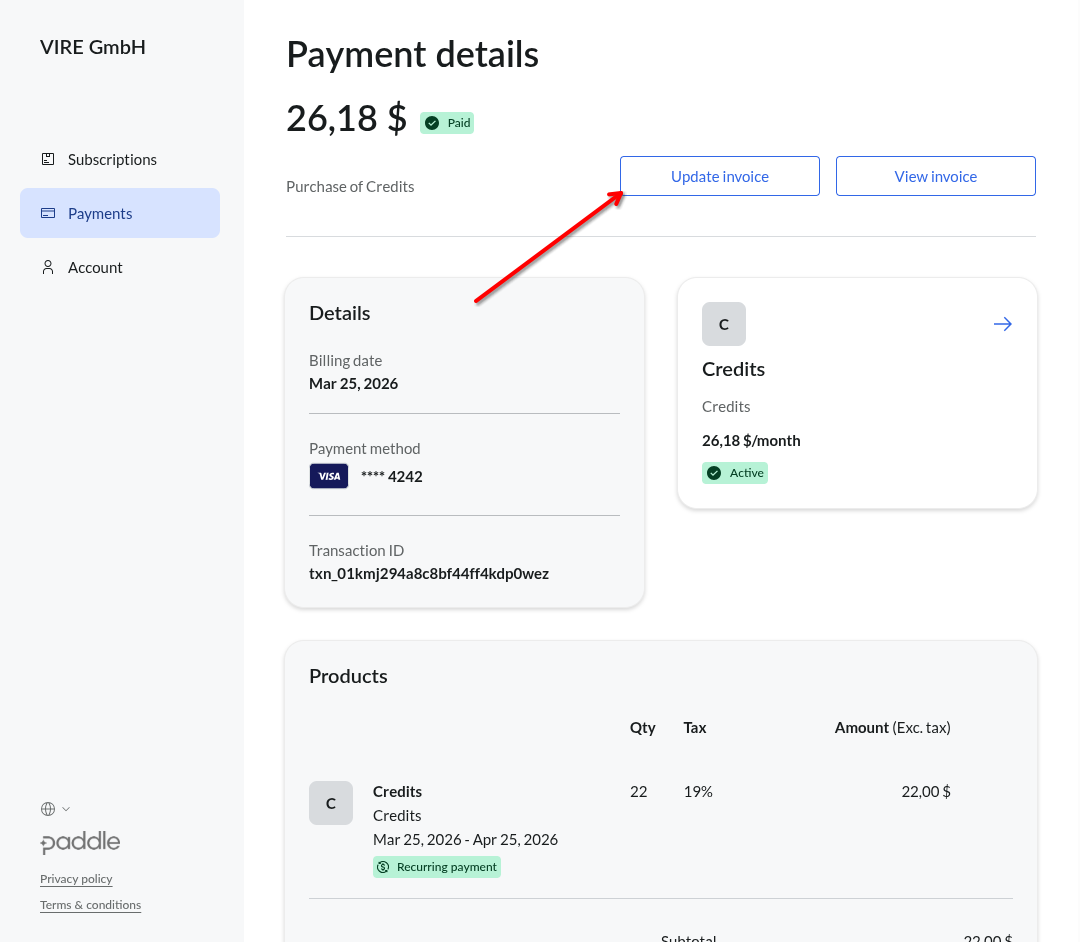Click the Paddle logo
The width and height of the screenshot is (1080, 942).
(80, 842)
